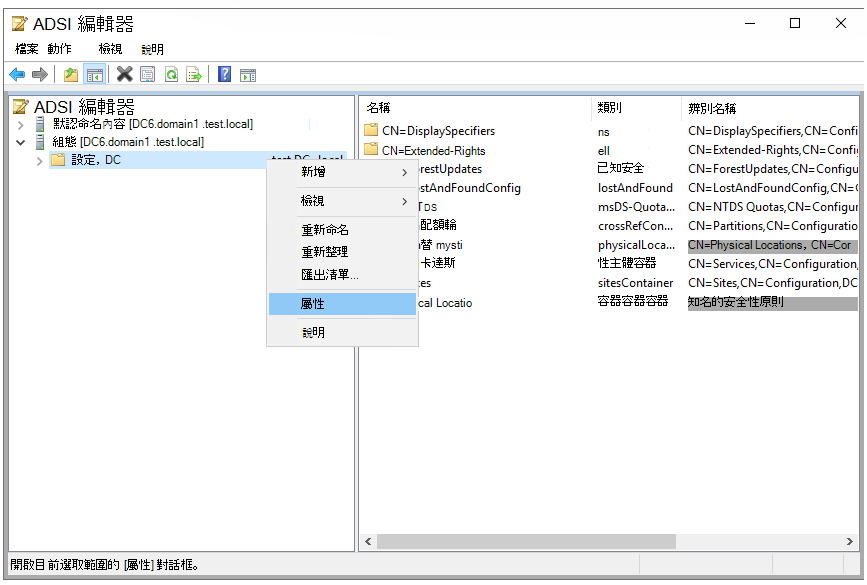Image resolution: width=867 pixels, height=585 pixels.
Task: Click the server icon beside 默認命名內容
Action: coord(40,124)
